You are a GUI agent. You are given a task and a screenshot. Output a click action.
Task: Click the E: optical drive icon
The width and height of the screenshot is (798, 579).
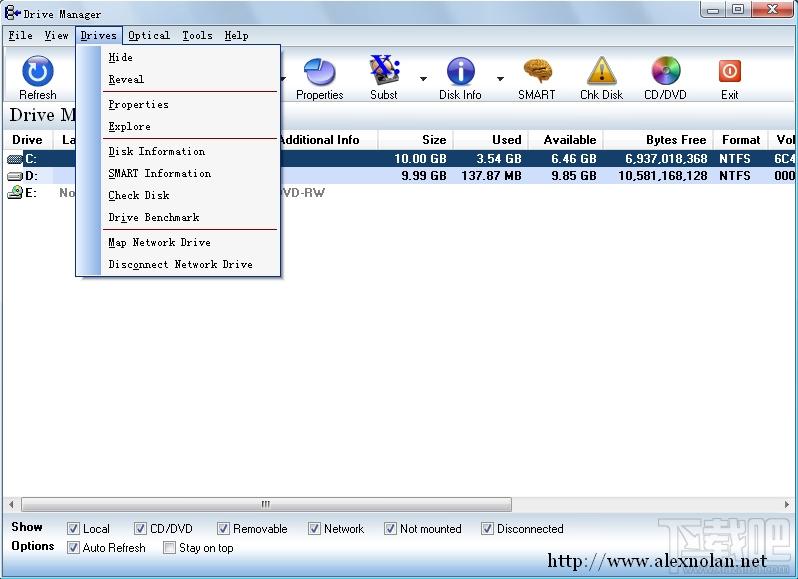15,192
